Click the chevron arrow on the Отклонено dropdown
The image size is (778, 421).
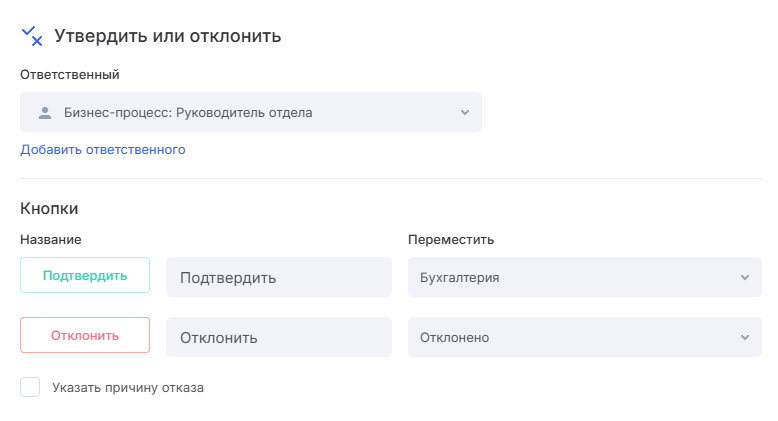[x=744, y=338]
